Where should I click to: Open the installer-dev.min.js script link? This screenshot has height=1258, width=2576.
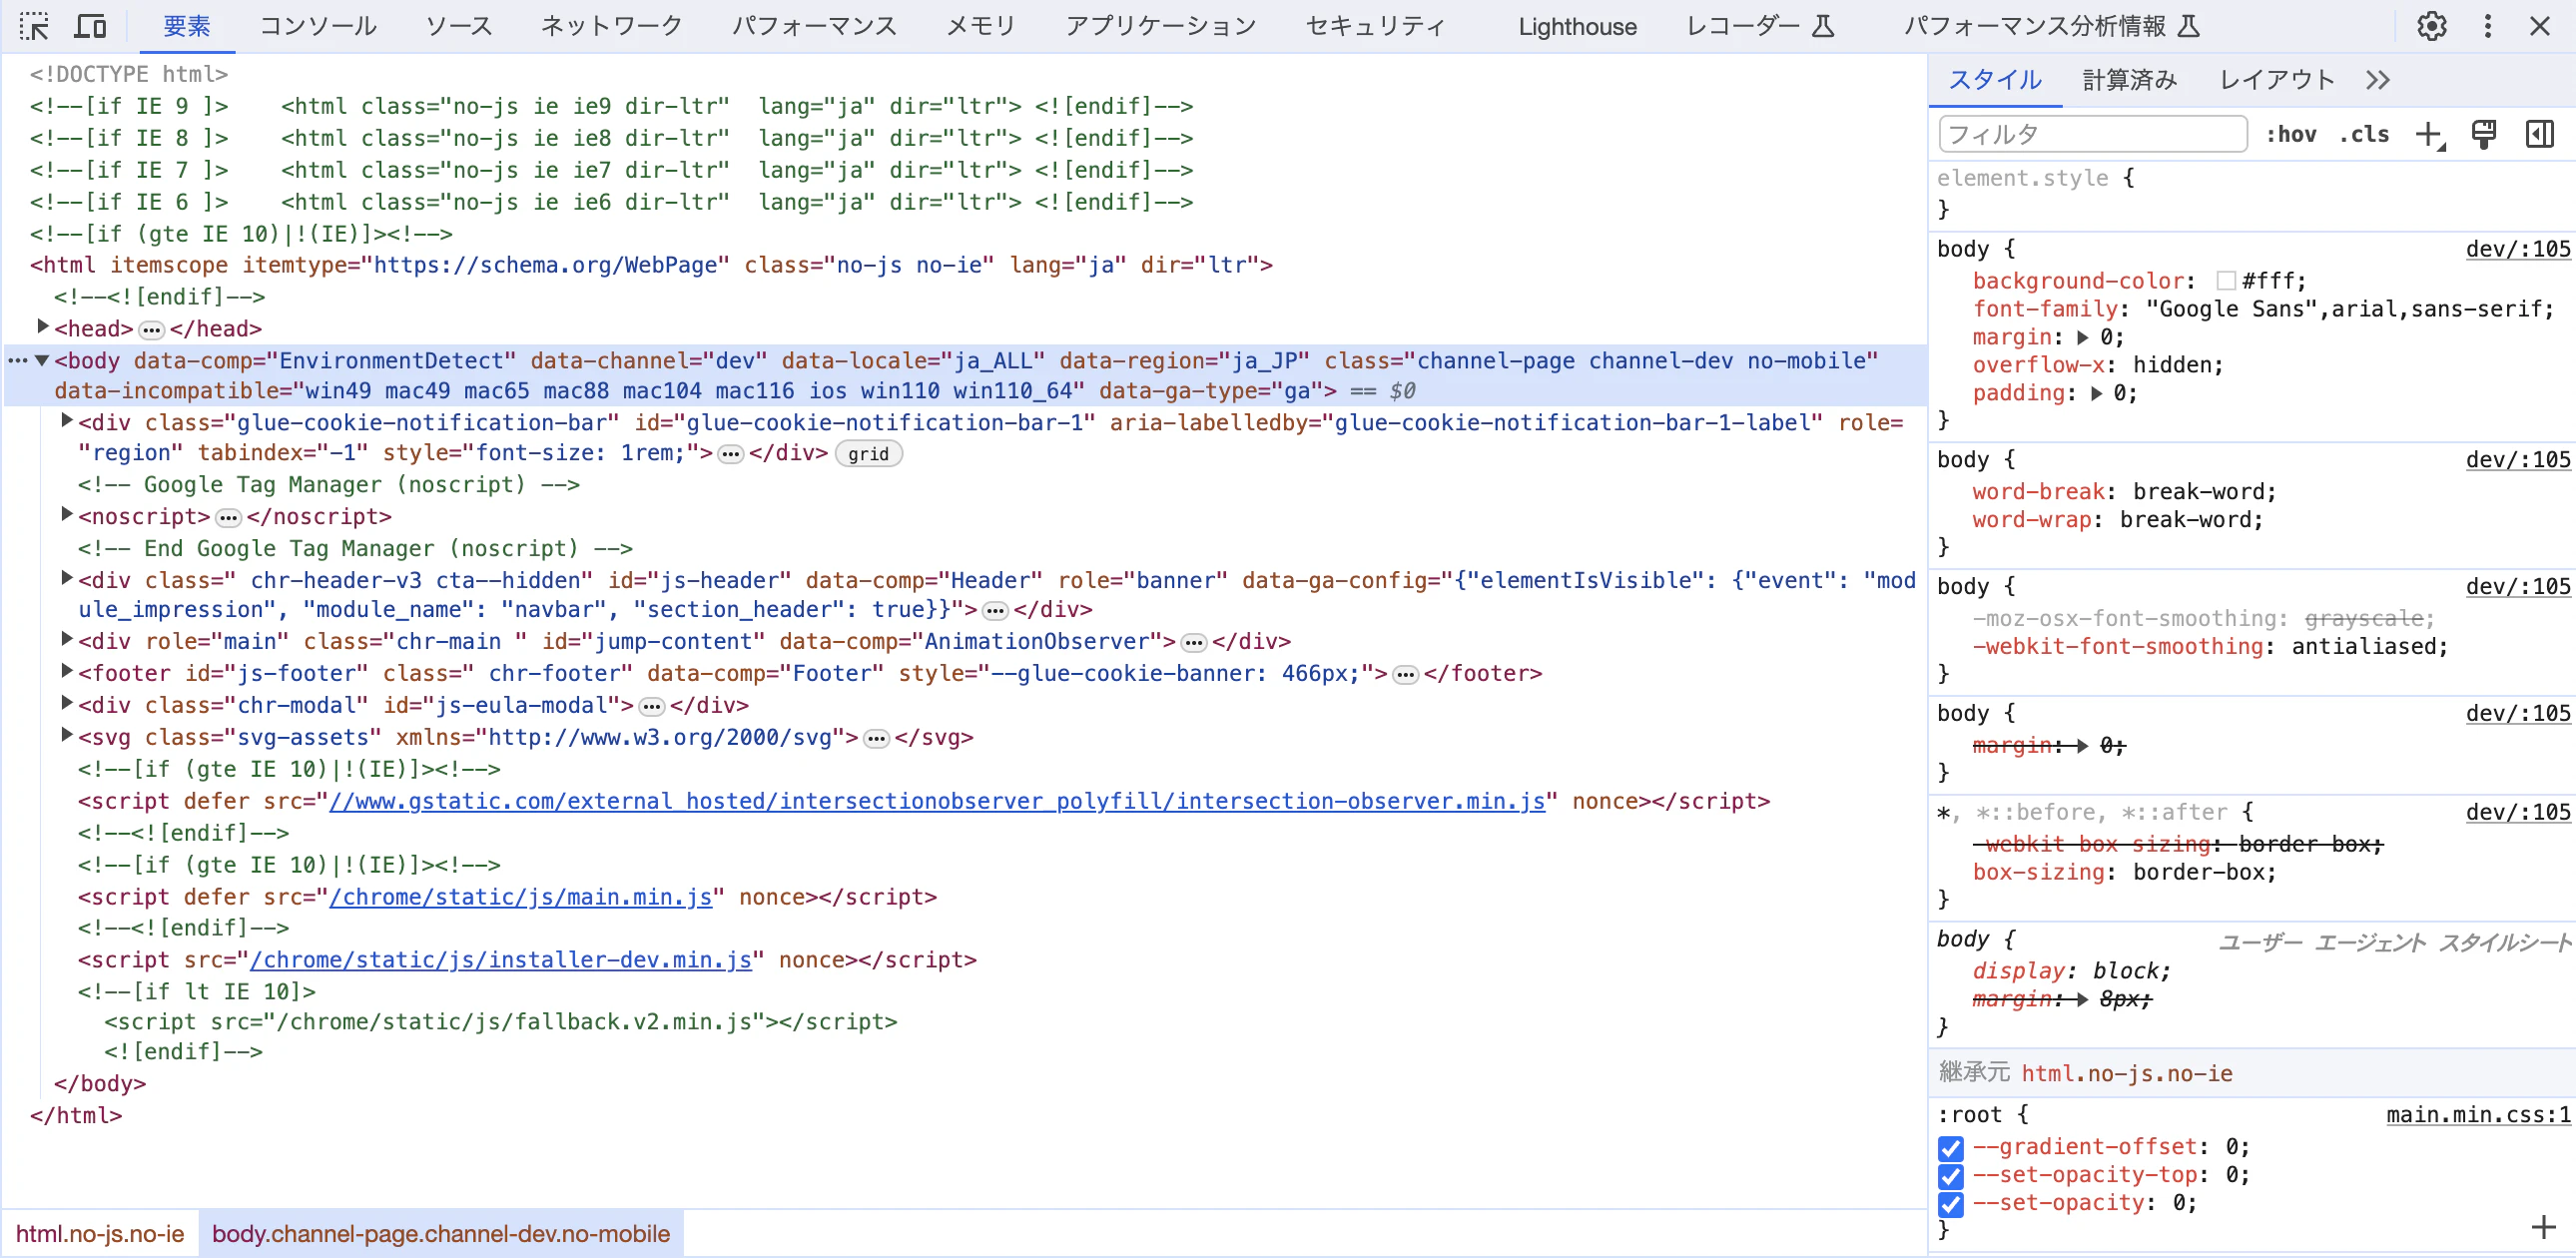pos(501,961)
